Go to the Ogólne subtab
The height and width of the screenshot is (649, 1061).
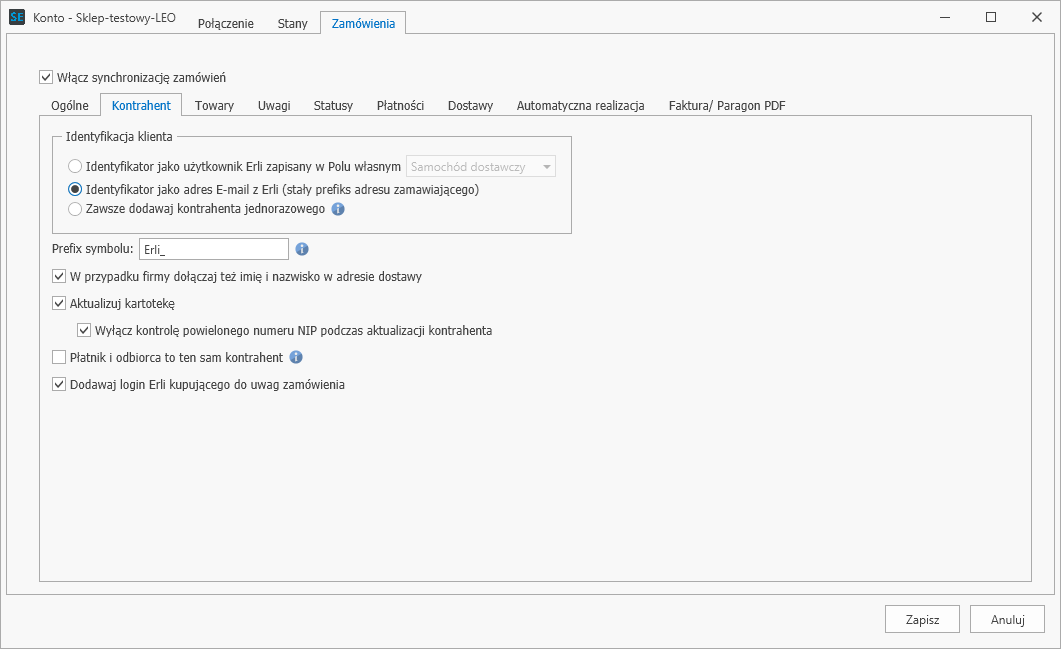click(70, 106)
